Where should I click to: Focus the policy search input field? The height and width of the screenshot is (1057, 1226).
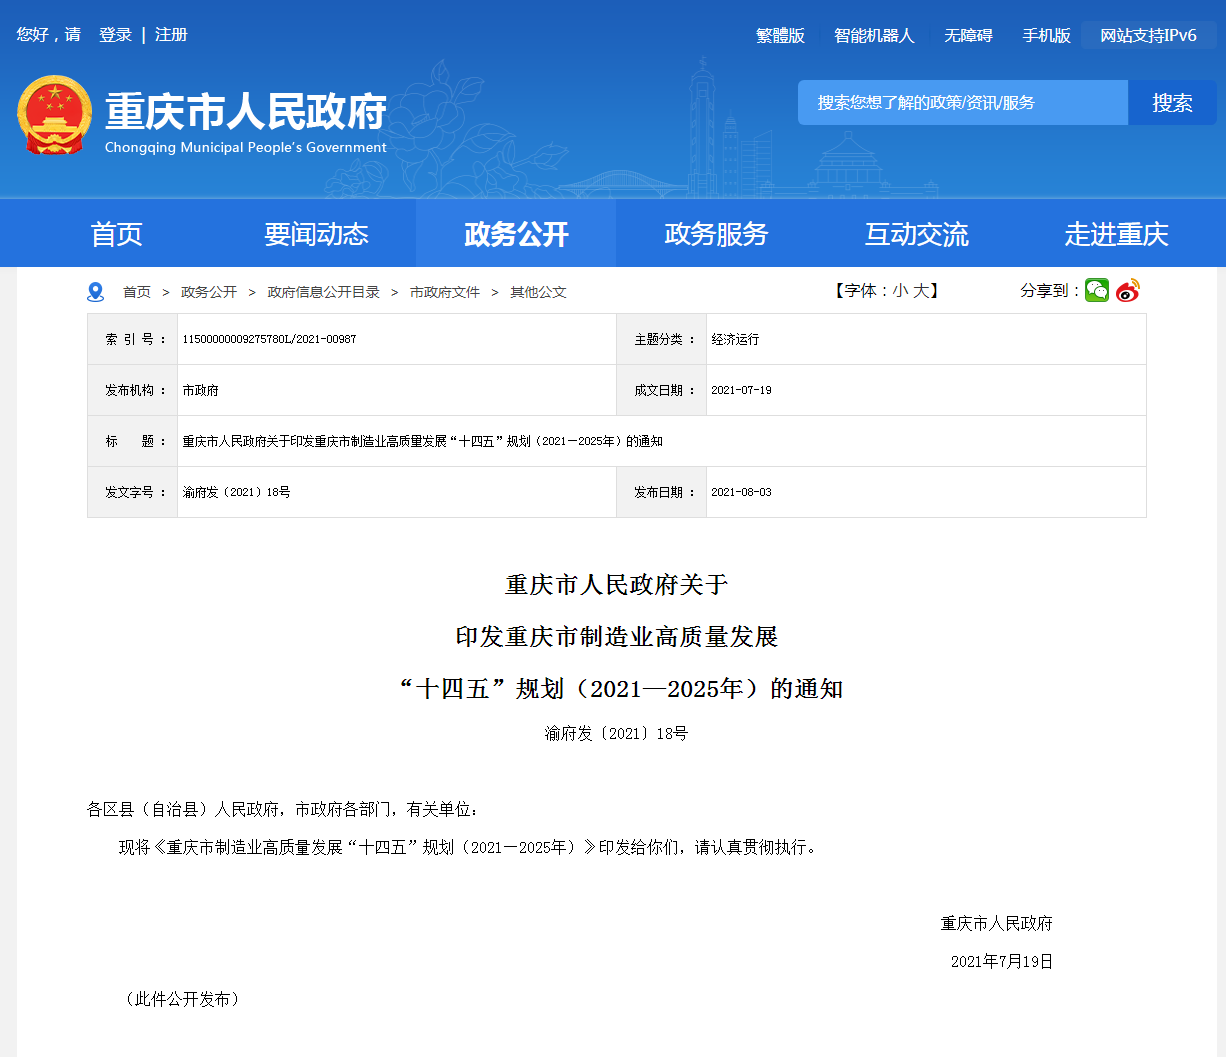click(x=962, y=103)
